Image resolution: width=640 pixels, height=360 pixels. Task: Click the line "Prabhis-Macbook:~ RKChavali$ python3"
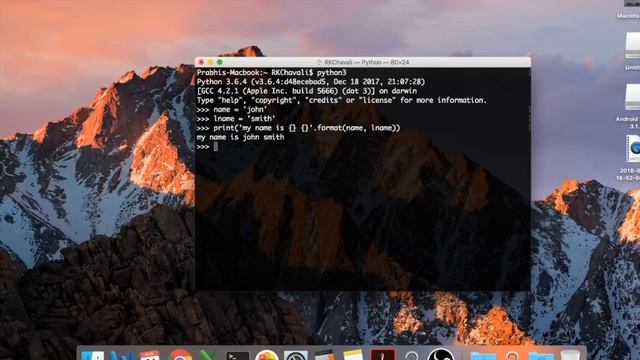271,73
